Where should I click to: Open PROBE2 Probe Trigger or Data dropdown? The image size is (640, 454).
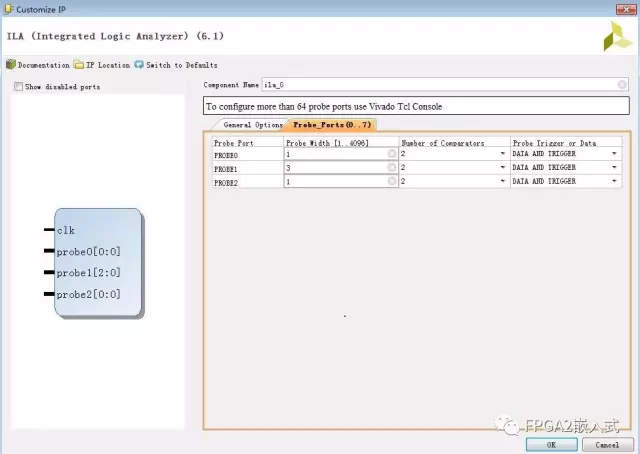click(x=614, y=181)
